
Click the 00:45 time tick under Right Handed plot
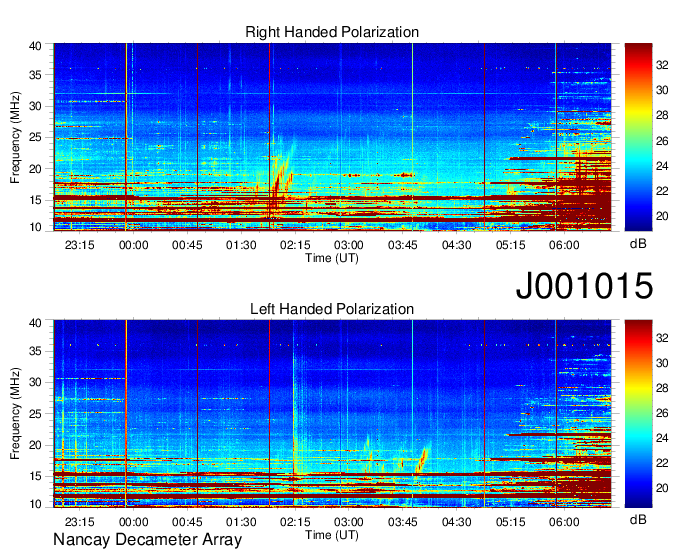pyautogui.click(x=187, y=245)
